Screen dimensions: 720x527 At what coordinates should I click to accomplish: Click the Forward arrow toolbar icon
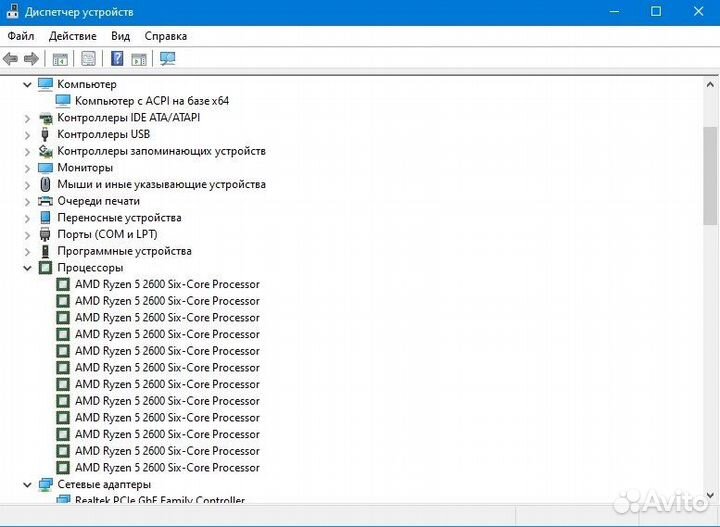(x=31, y=59)
